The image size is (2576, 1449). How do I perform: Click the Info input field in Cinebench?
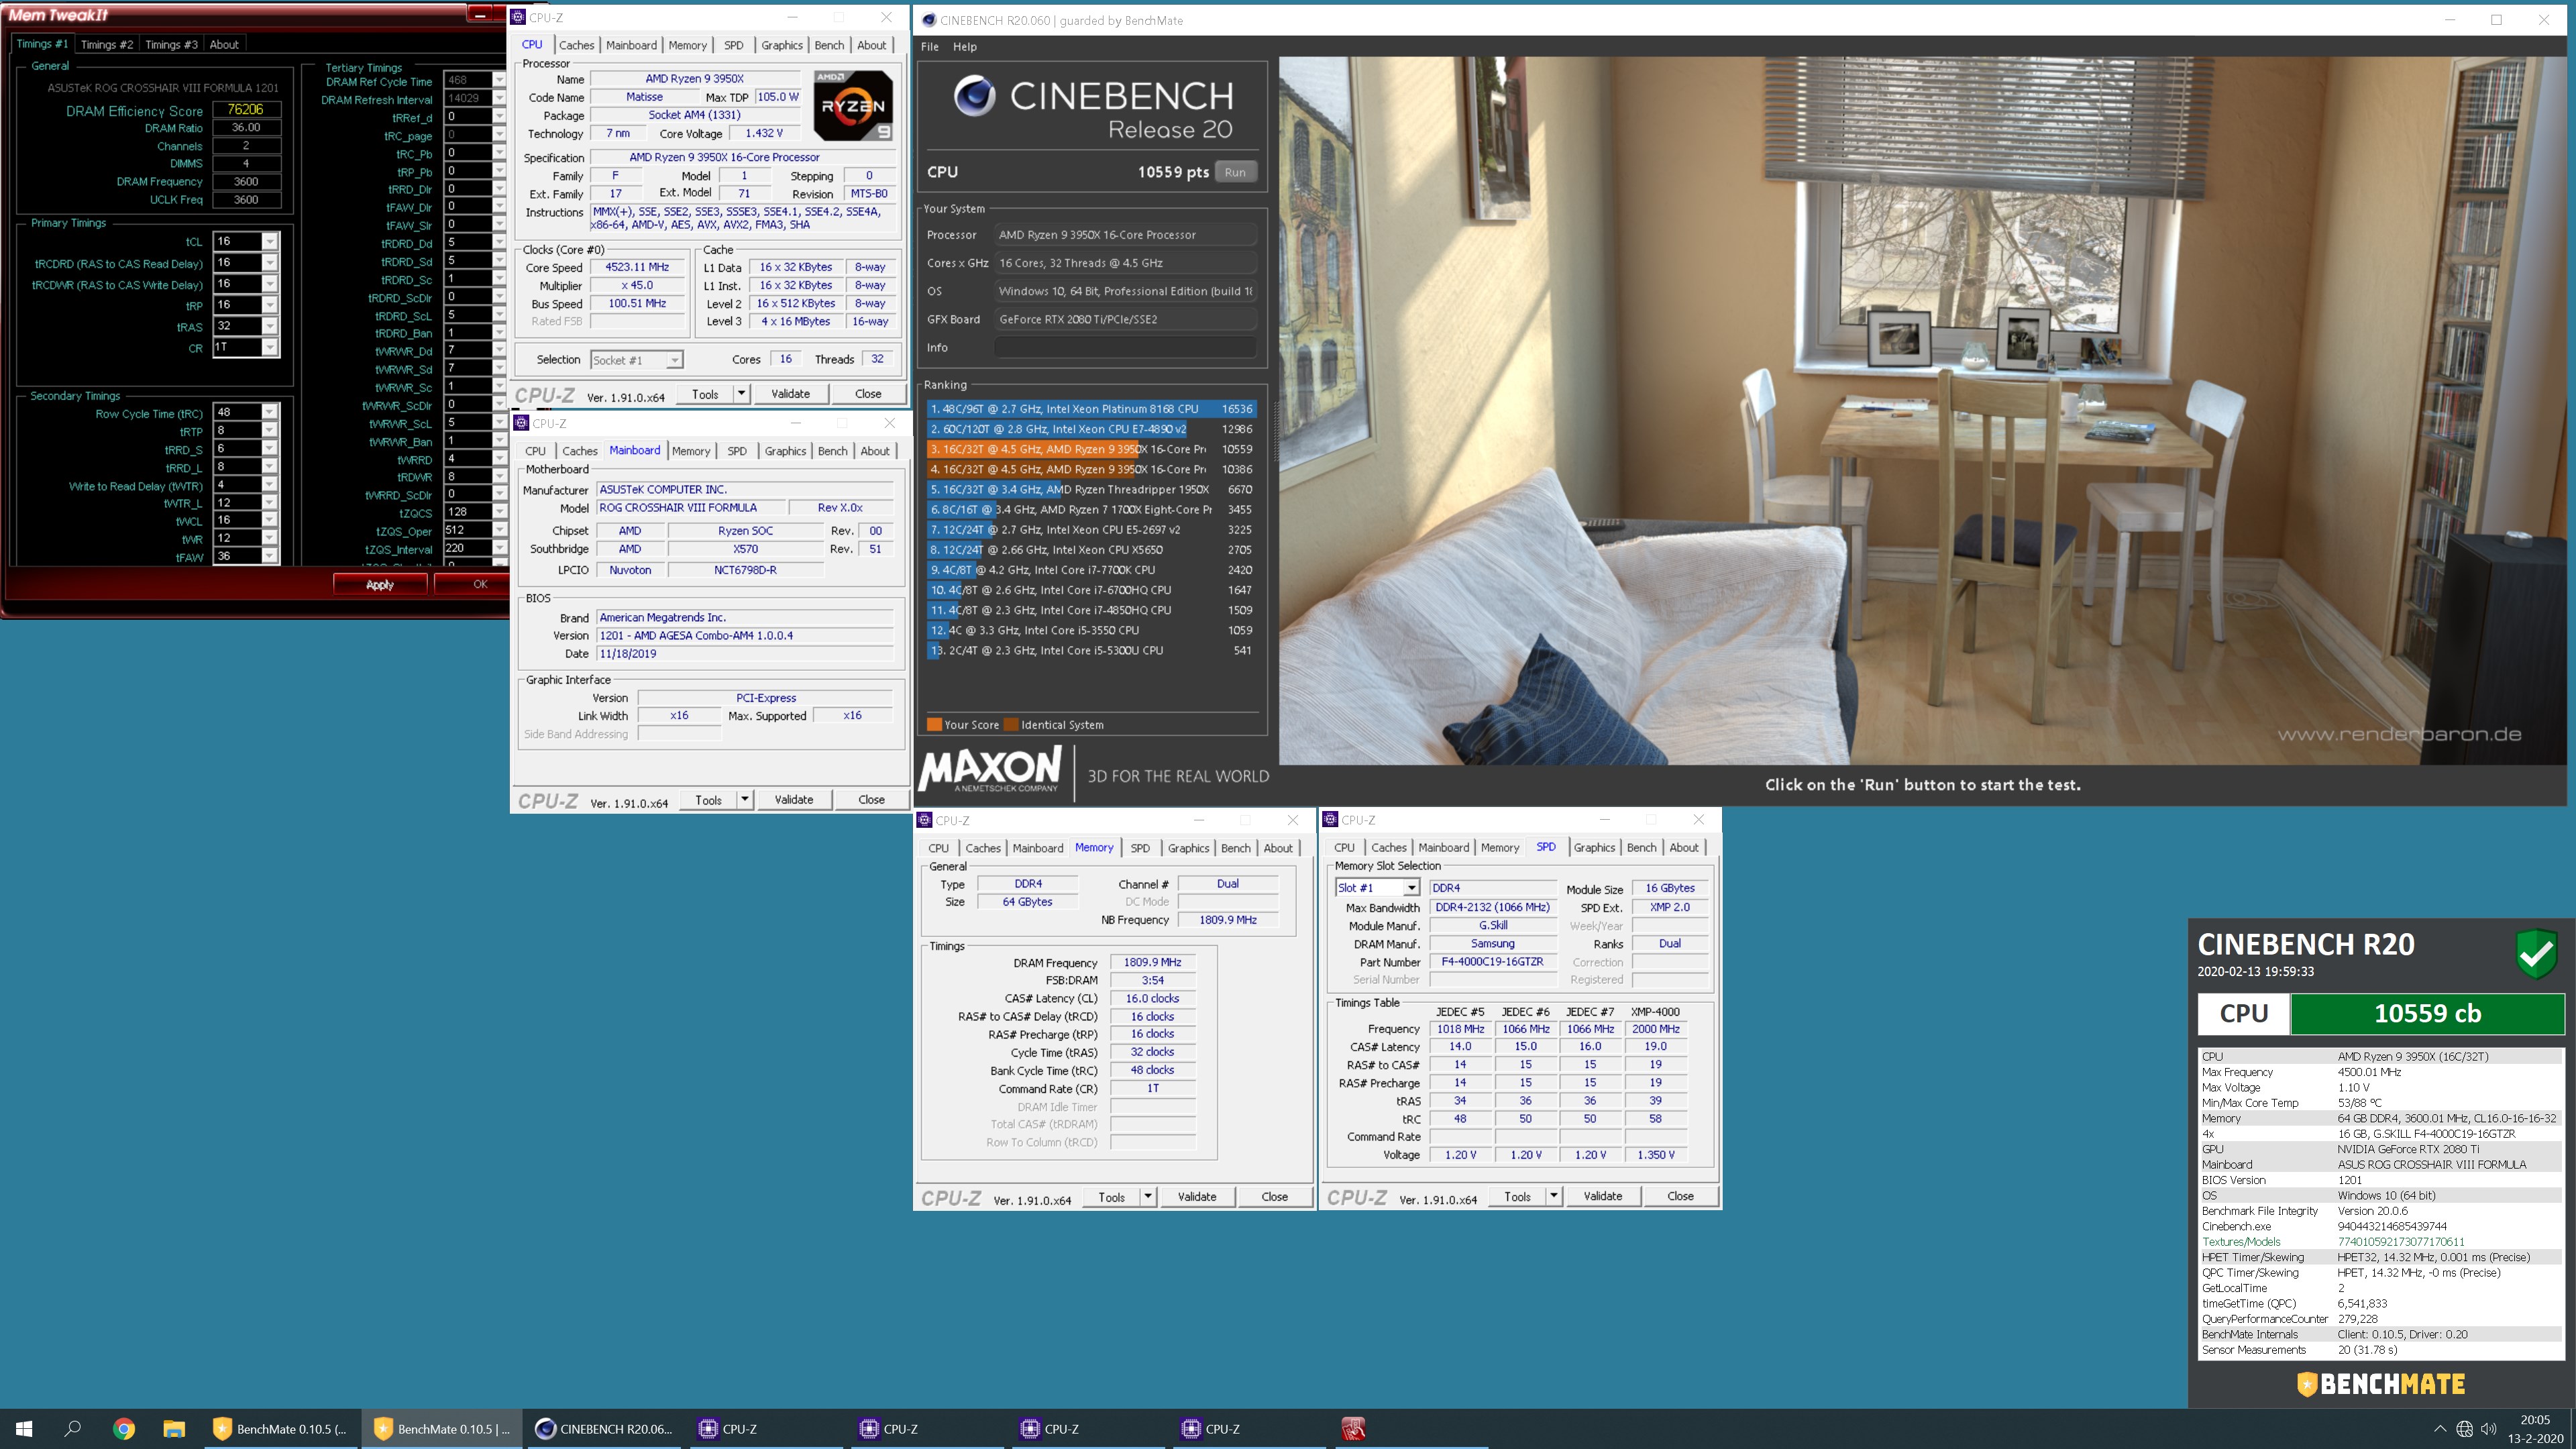tap(1125, 348)
